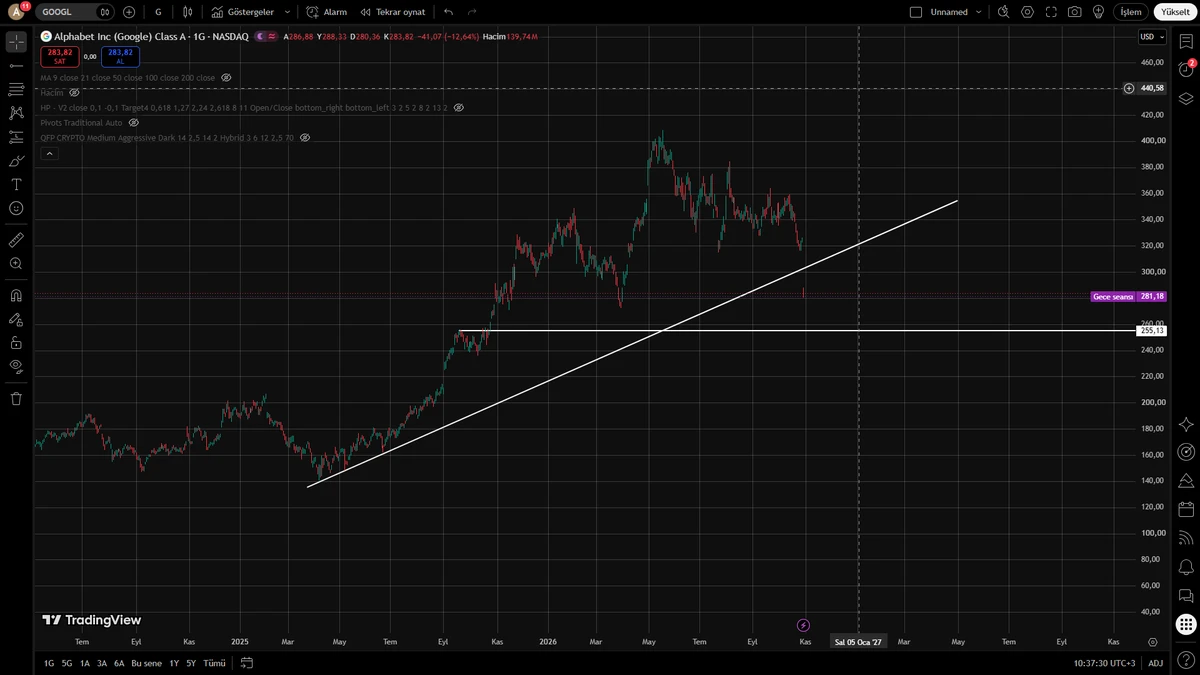Open the quick search icon
Viewport: 1200px width, 675px height.
click(1004, 12)
